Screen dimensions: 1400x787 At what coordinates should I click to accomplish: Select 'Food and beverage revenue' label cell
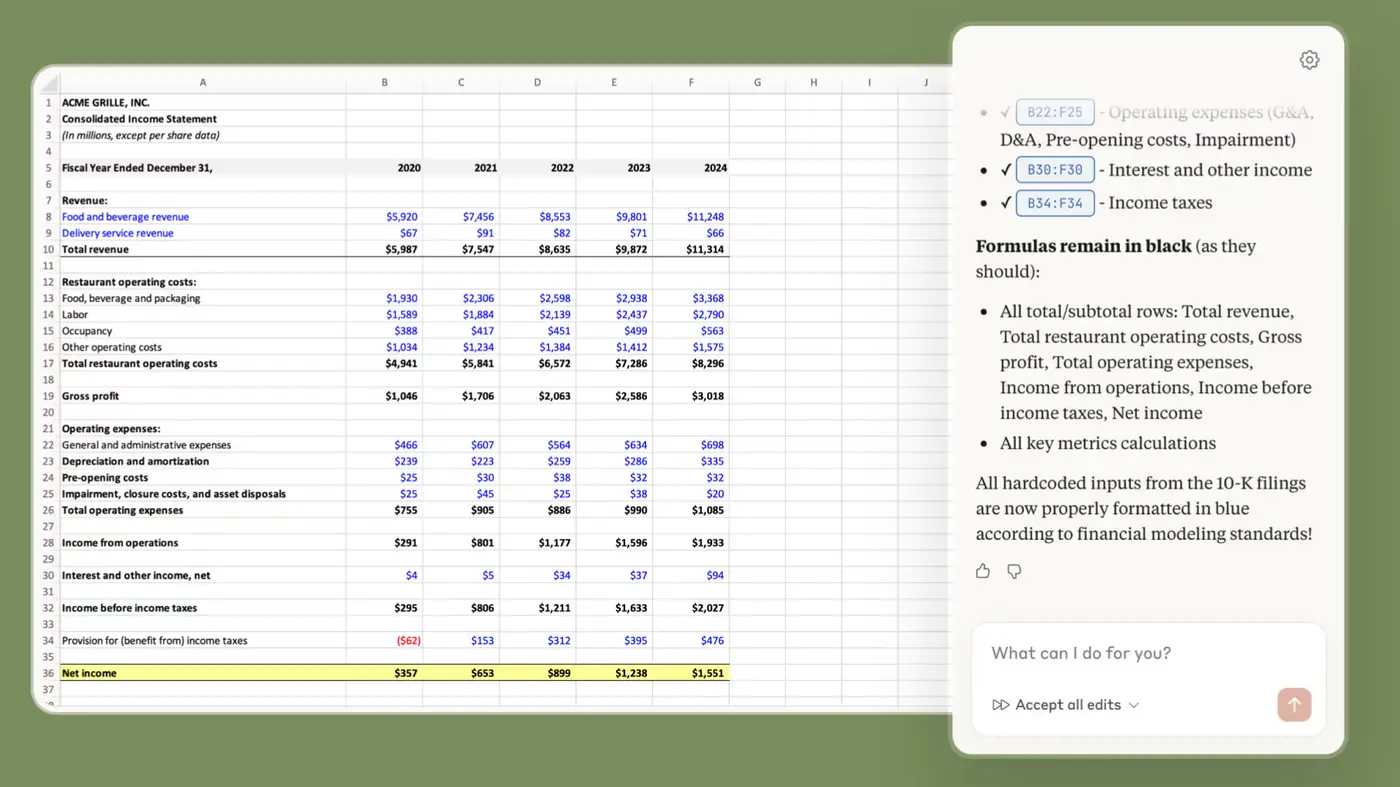click(203, 217)
